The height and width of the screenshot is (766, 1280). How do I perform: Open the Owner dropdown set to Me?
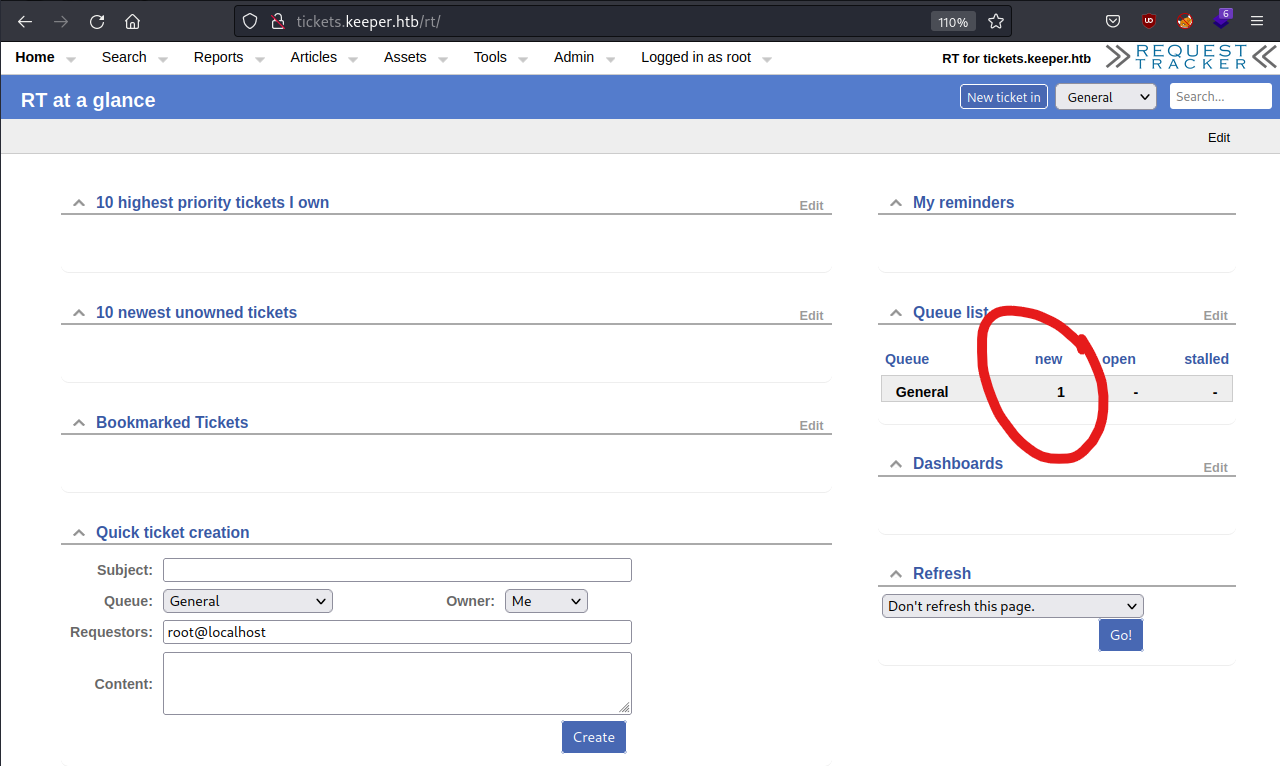pos(546,601)
